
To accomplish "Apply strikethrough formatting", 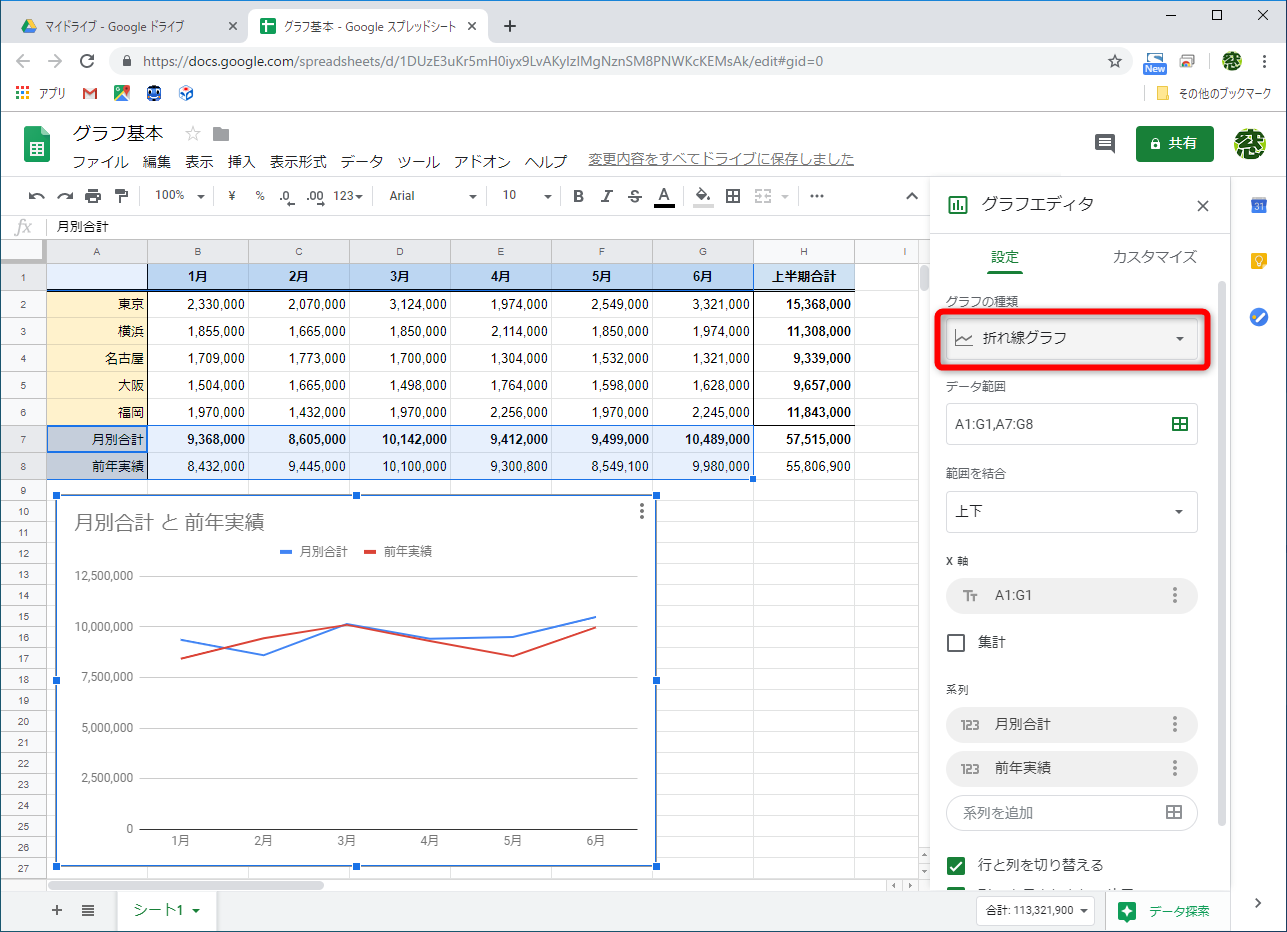I will tap(634, 196).
